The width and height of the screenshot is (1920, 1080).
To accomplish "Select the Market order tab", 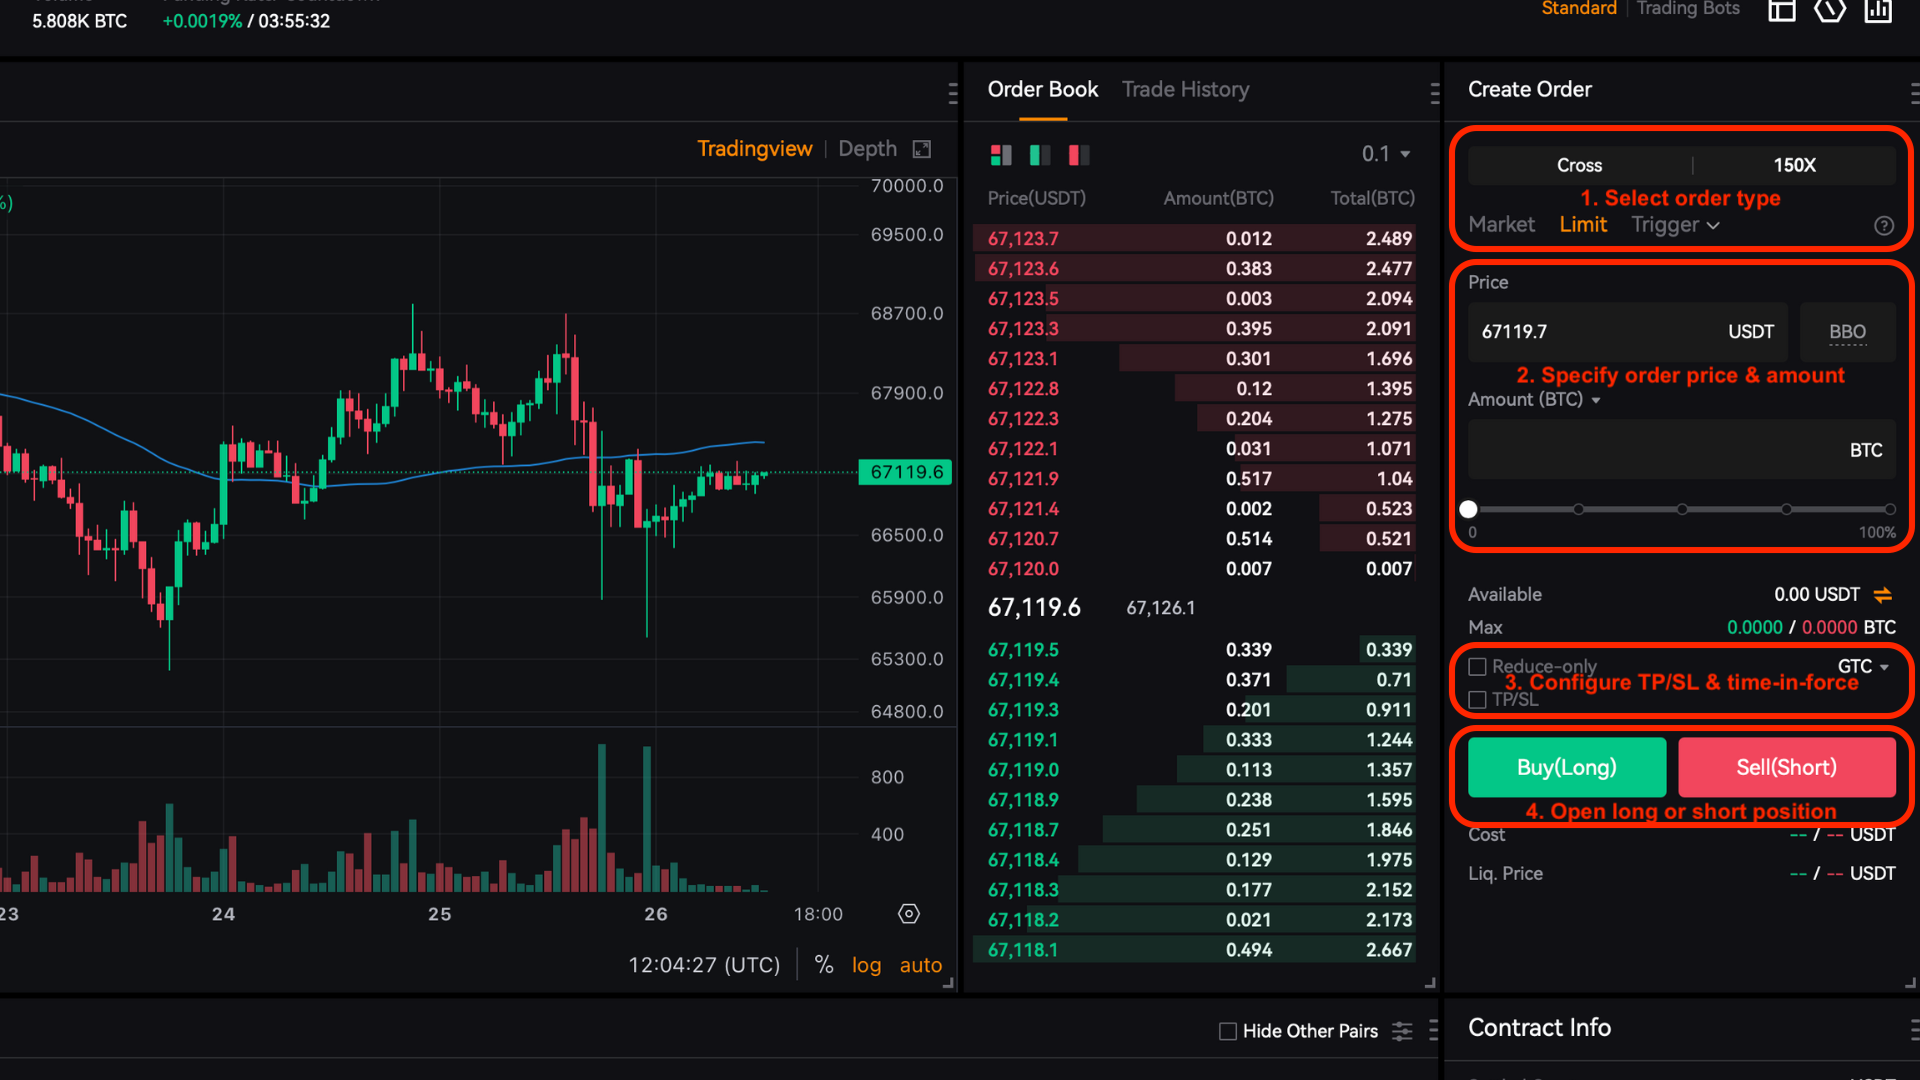I will point(1501,225).
